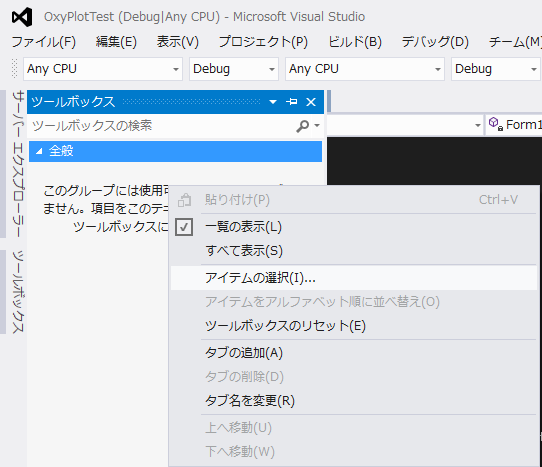Toggle the 一覧の表示(L) checkmark
542x467 pixels.
184,227
